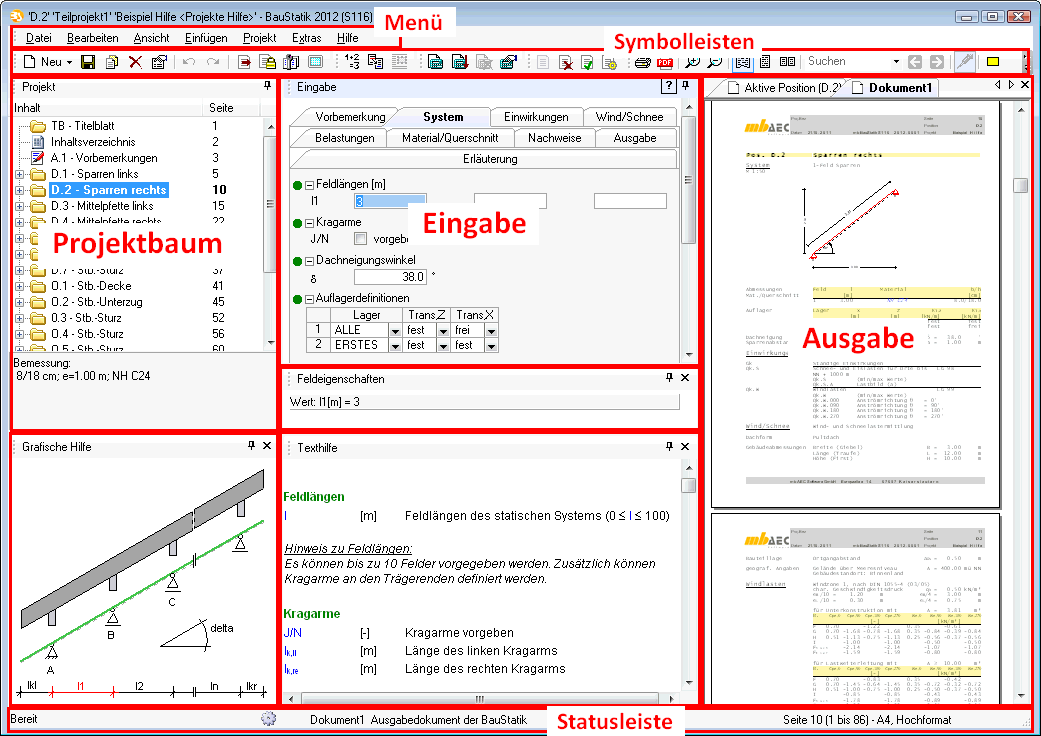Close the Grafische Hilfe panel
The width and height of the screenshot is (1041, 736).
tap(267, 445)
